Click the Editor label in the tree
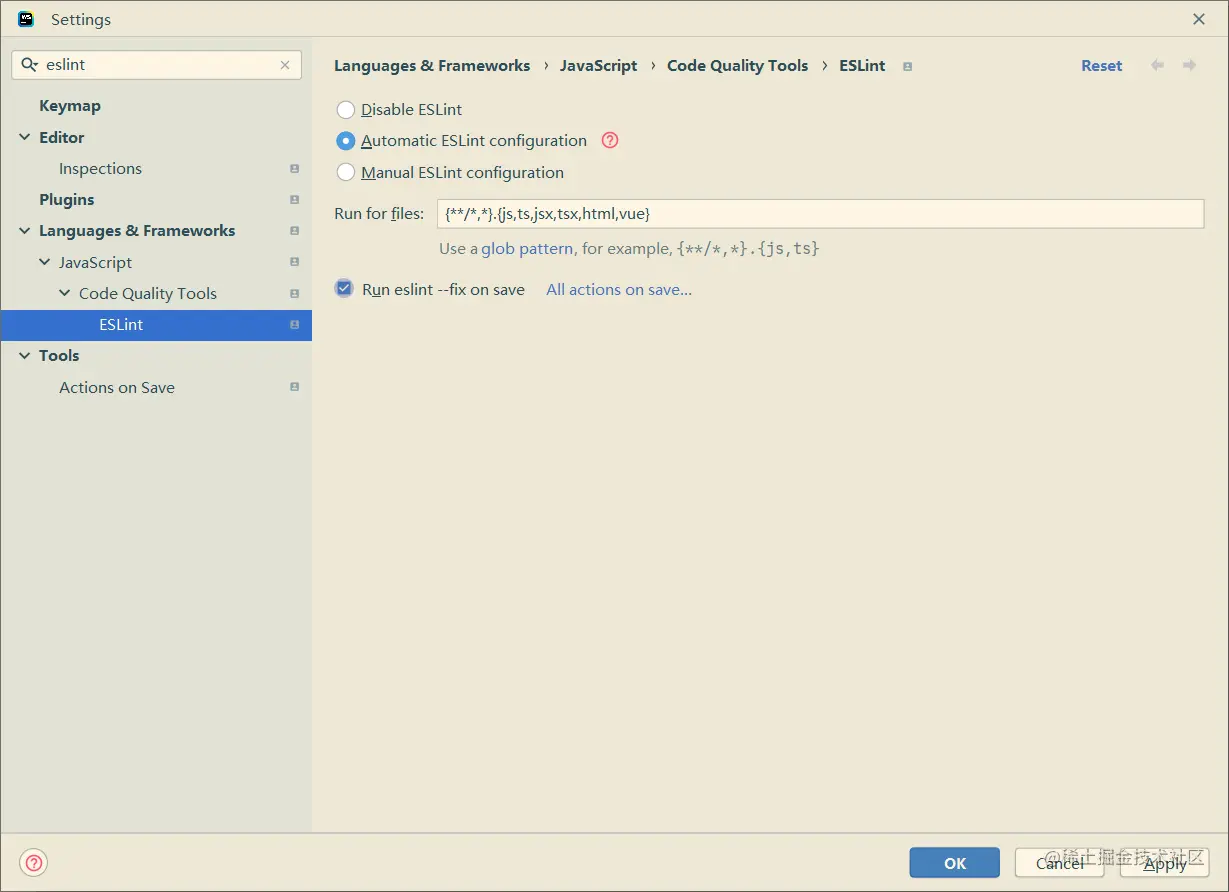Screen dimensions: 1229x892 click(62, 137)
